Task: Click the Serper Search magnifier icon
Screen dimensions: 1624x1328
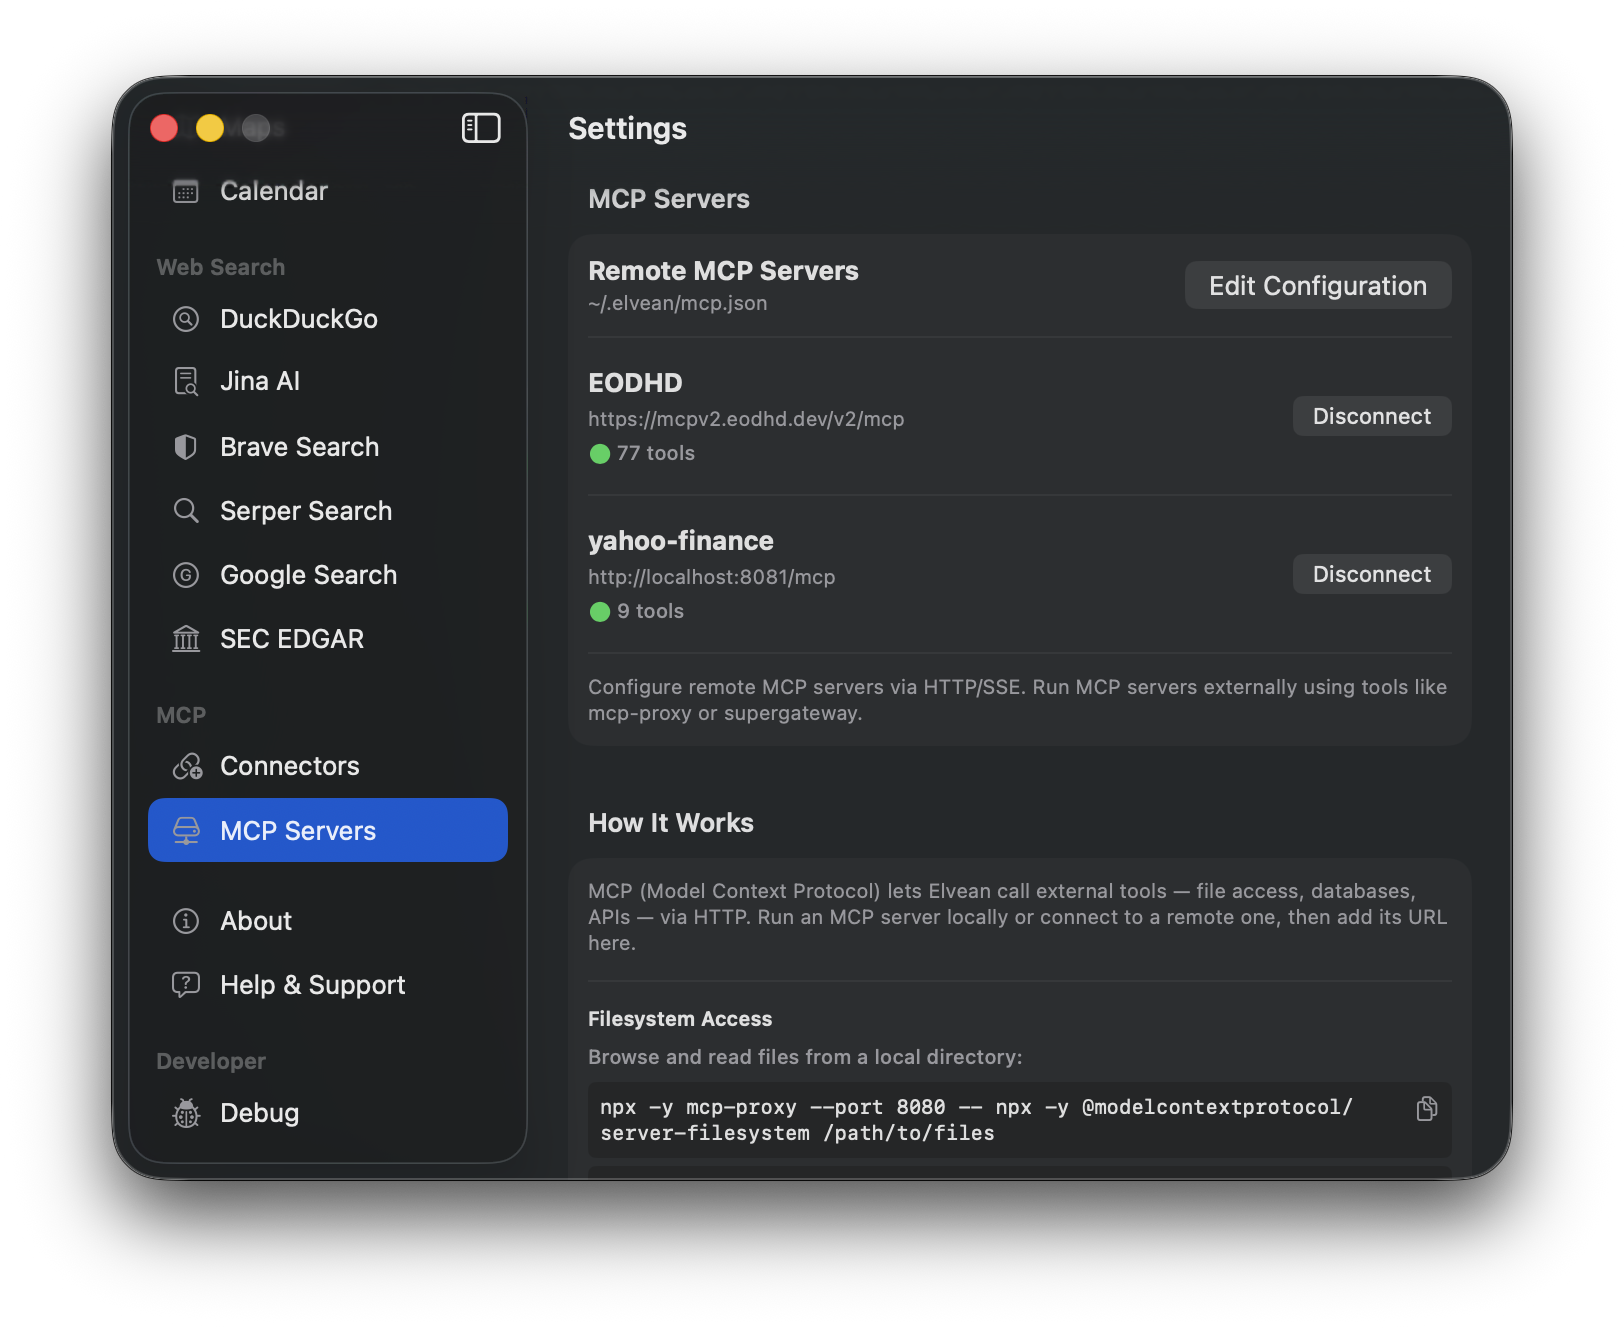Action: pyautogui.click(x=186, y=511)
